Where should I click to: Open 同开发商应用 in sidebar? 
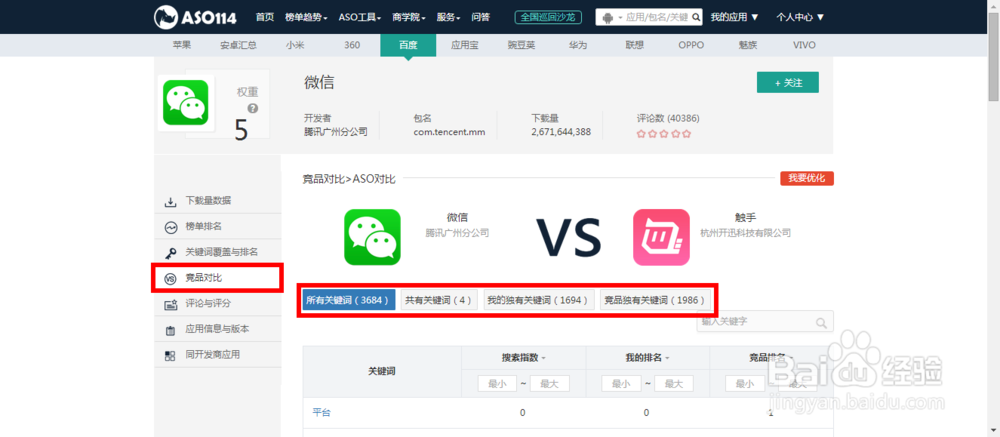(x=212, y=355)
